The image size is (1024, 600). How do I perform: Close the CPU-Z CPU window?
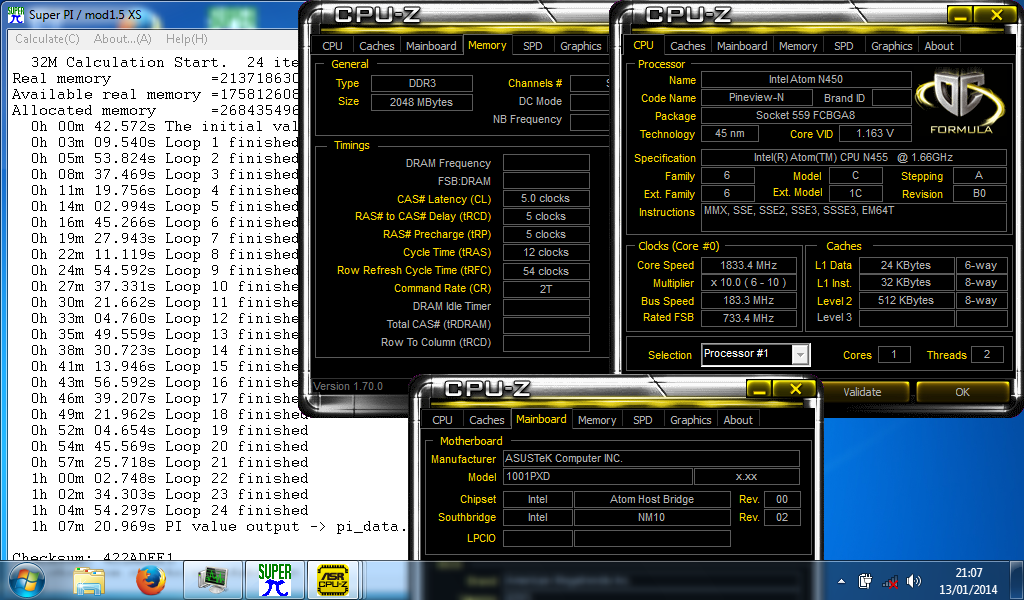(x=997, y=16)
